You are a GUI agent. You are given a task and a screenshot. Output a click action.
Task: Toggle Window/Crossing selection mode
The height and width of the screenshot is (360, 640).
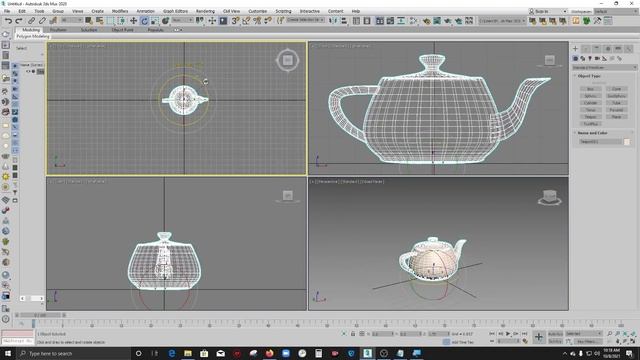pyautogui.click(x=121, y=20)
